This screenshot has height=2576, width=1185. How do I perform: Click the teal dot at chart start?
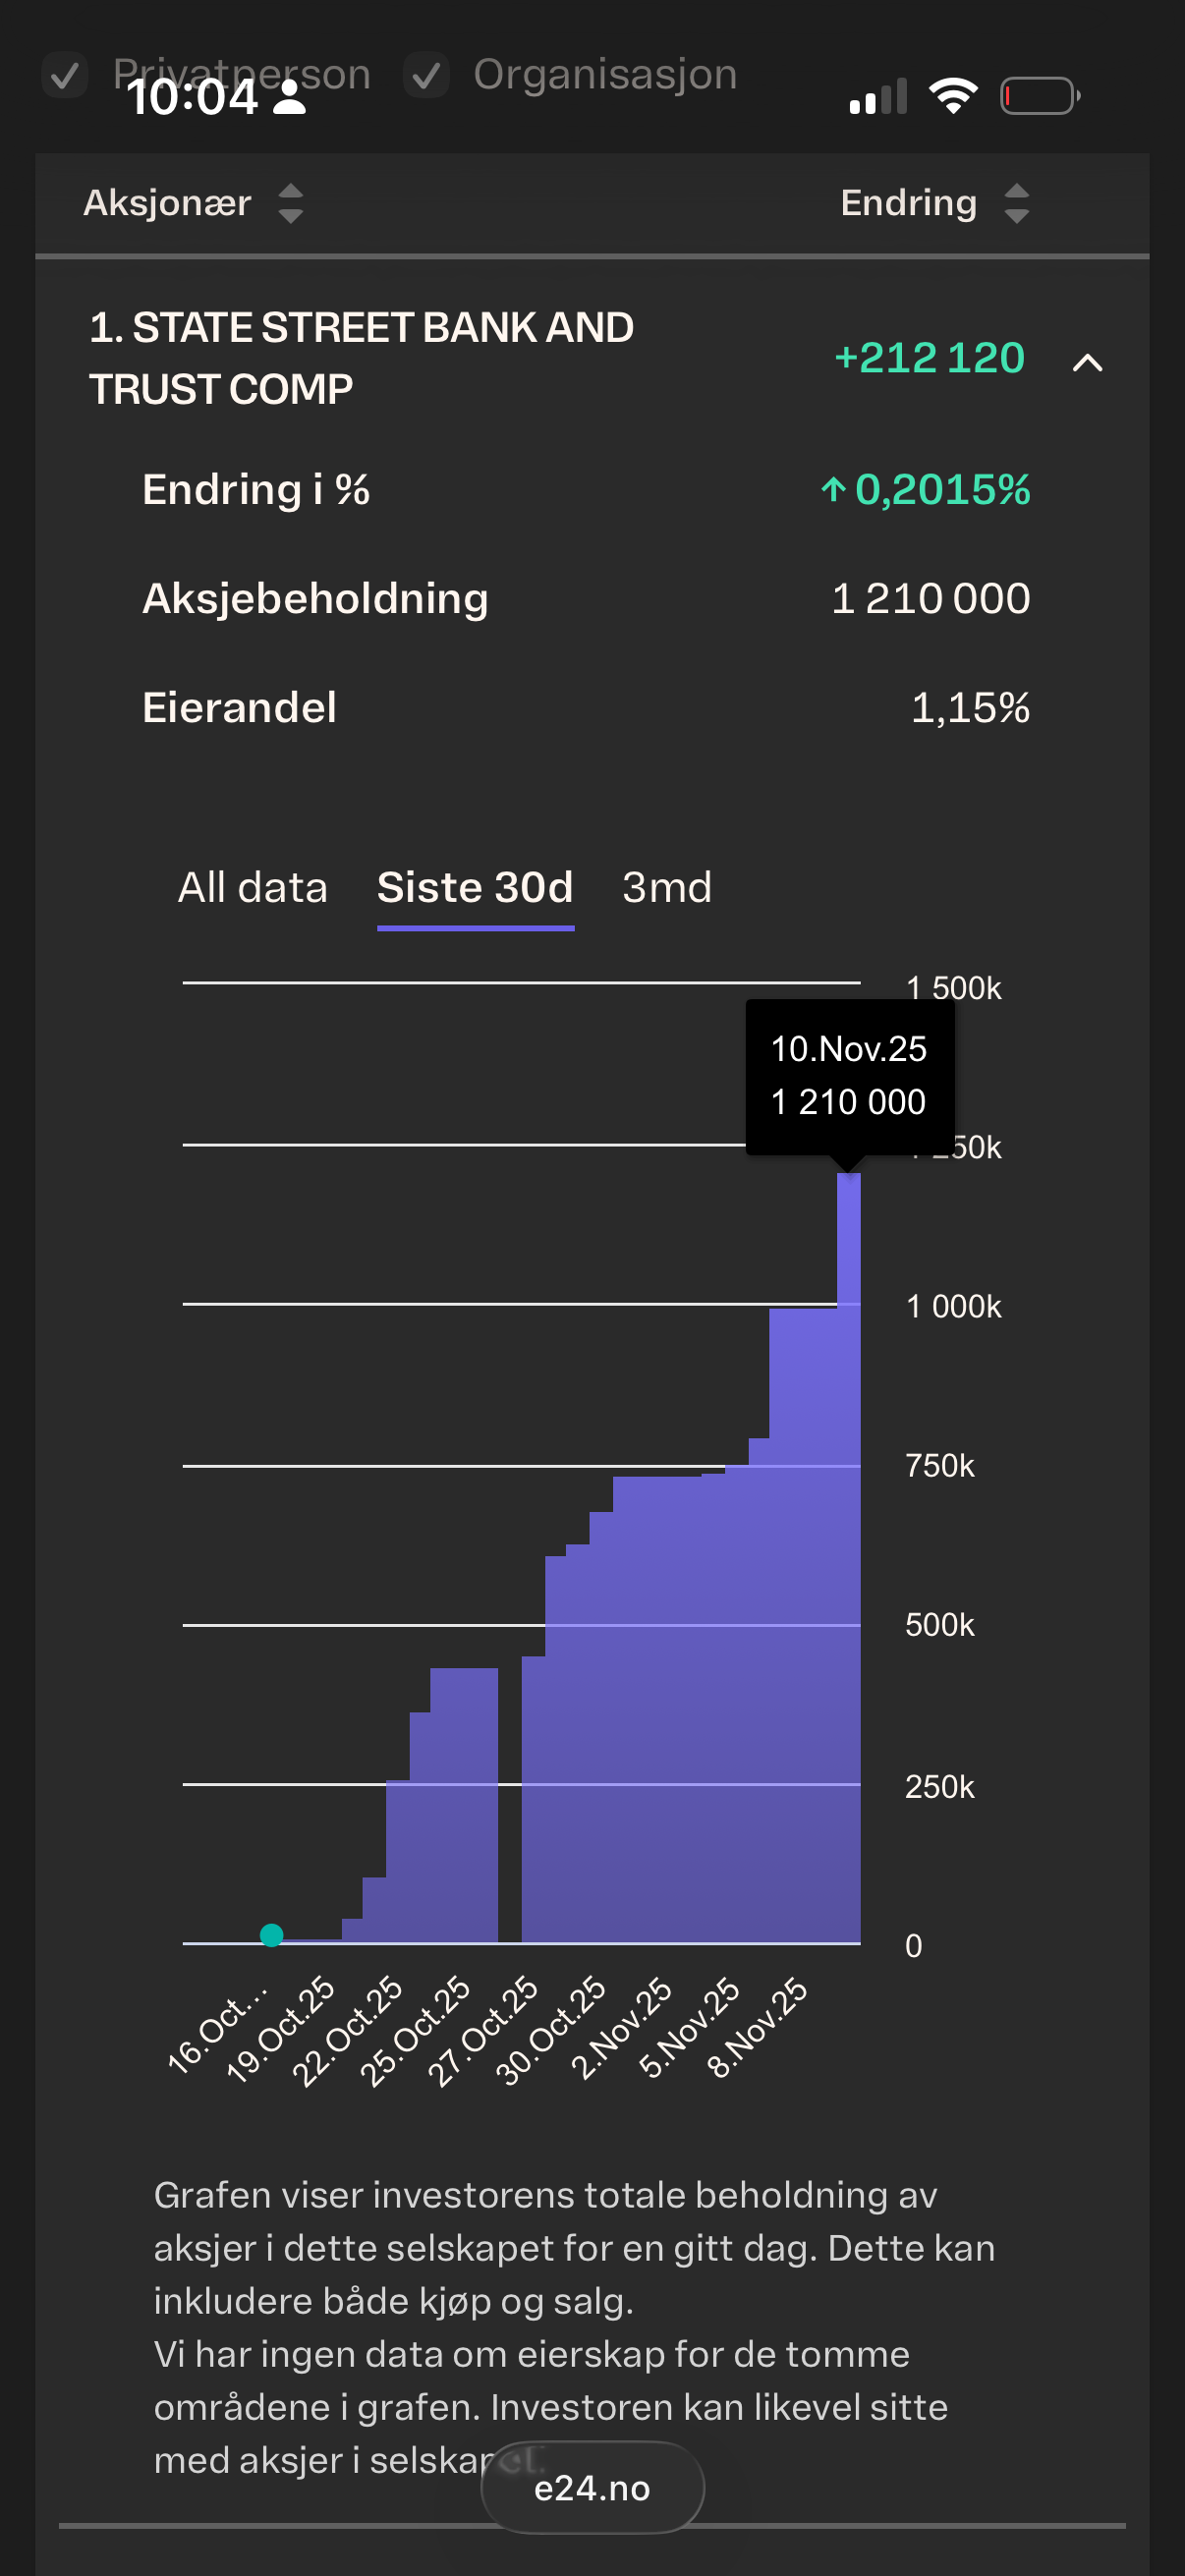pyautogui.click(x=271, y=1935)
